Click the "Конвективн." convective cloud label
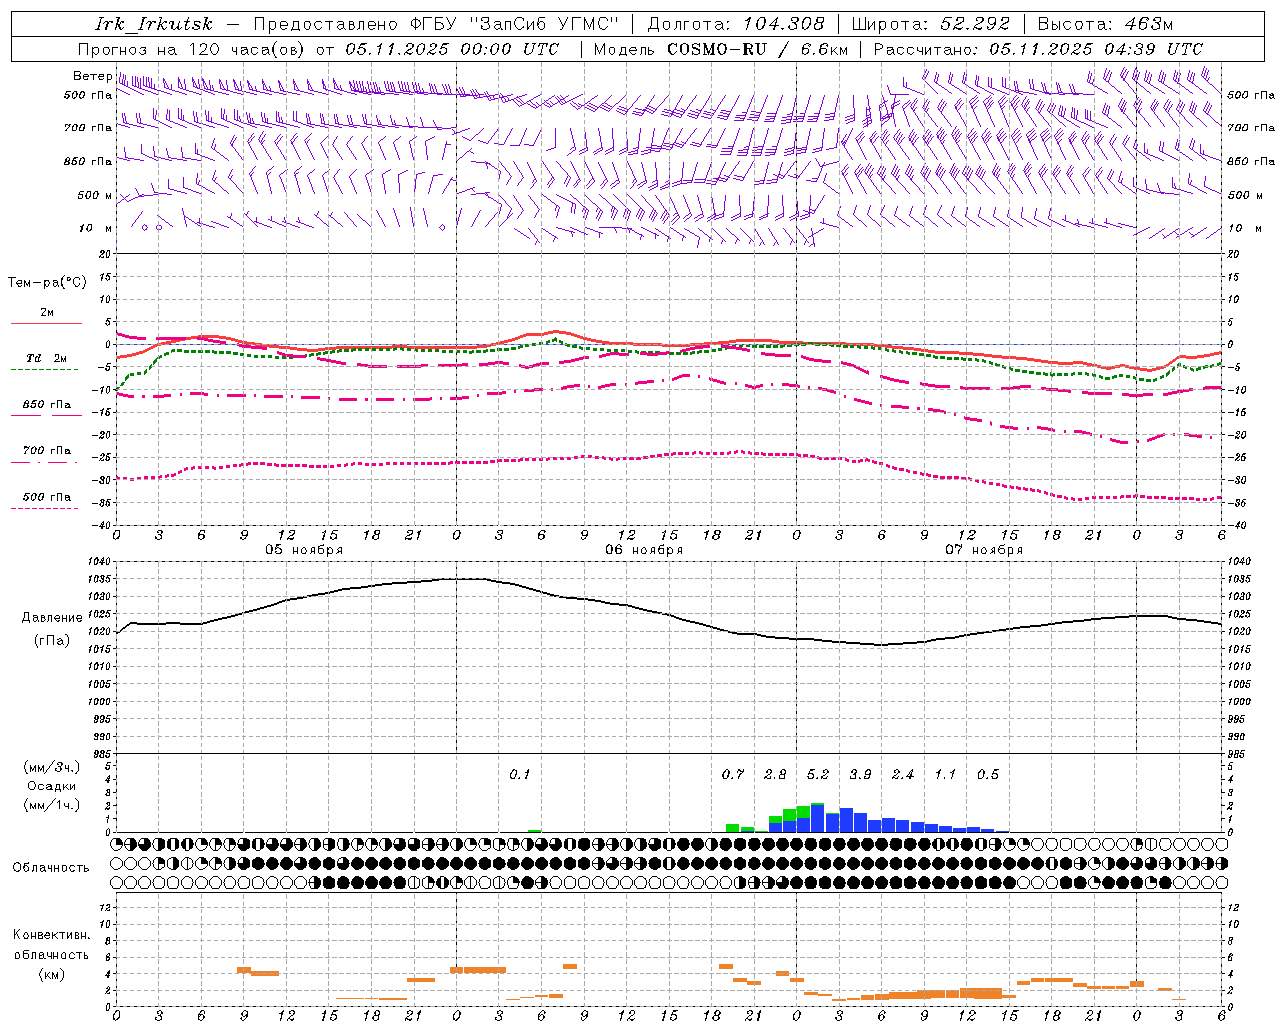 click(52, 935)
